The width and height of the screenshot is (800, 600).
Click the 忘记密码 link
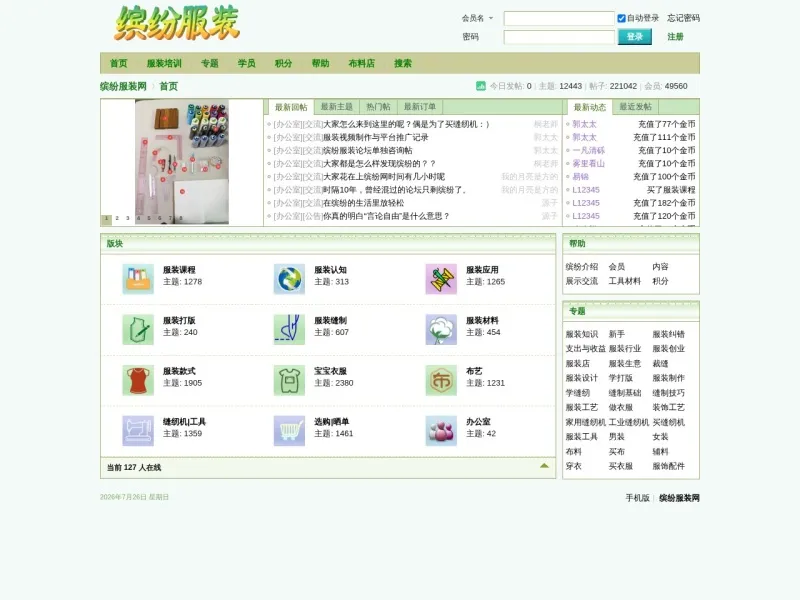tap(683, 18)
